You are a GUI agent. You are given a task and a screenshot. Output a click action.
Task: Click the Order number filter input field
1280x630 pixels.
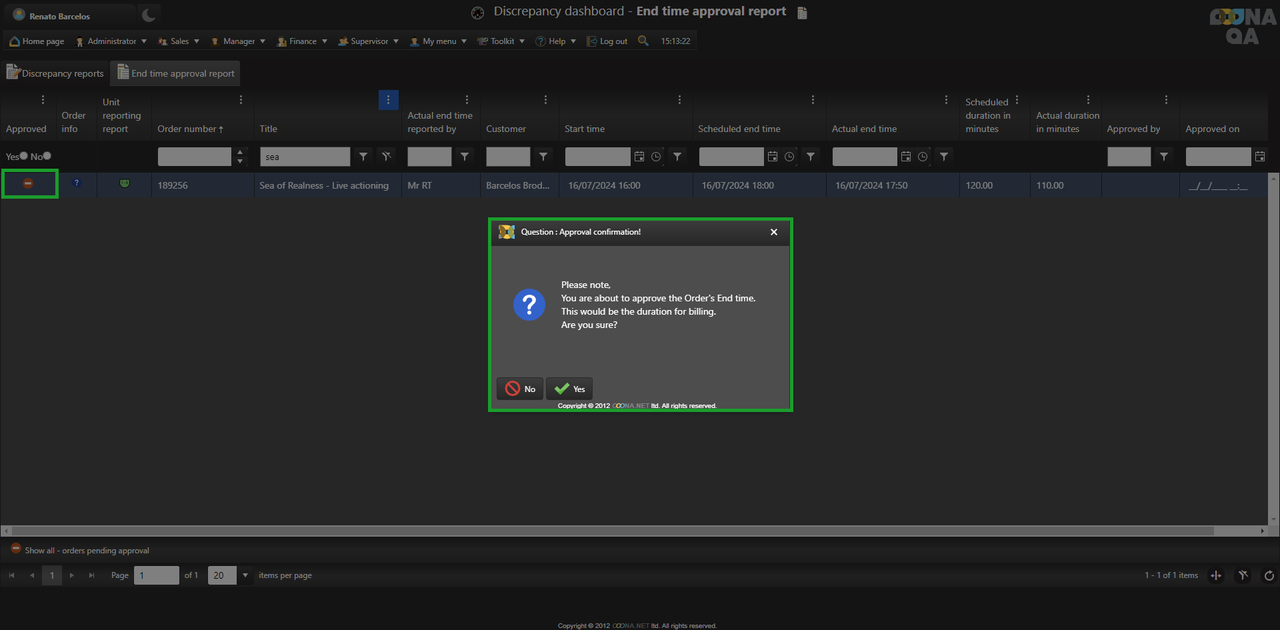pos(194,157)
